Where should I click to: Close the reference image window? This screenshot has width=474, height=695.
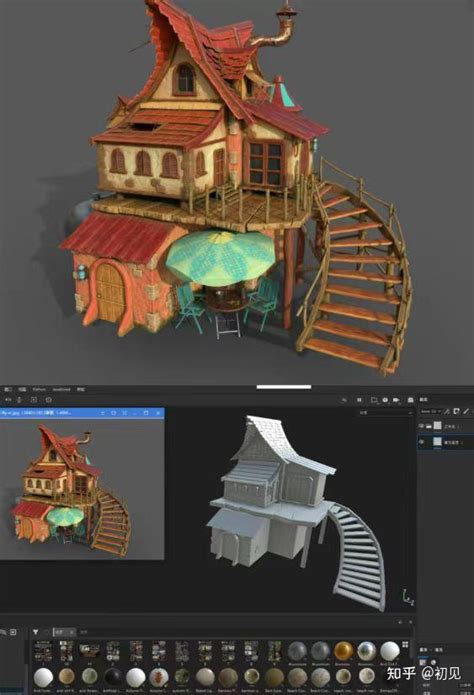[x=158, y=413]
